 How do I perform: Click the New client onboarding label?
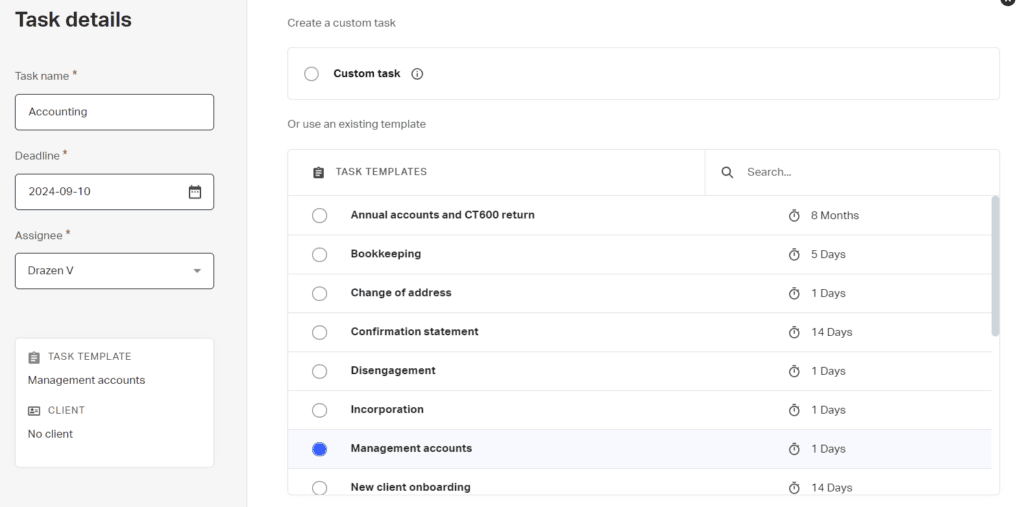pyautogui.click(x=410, y=487)
